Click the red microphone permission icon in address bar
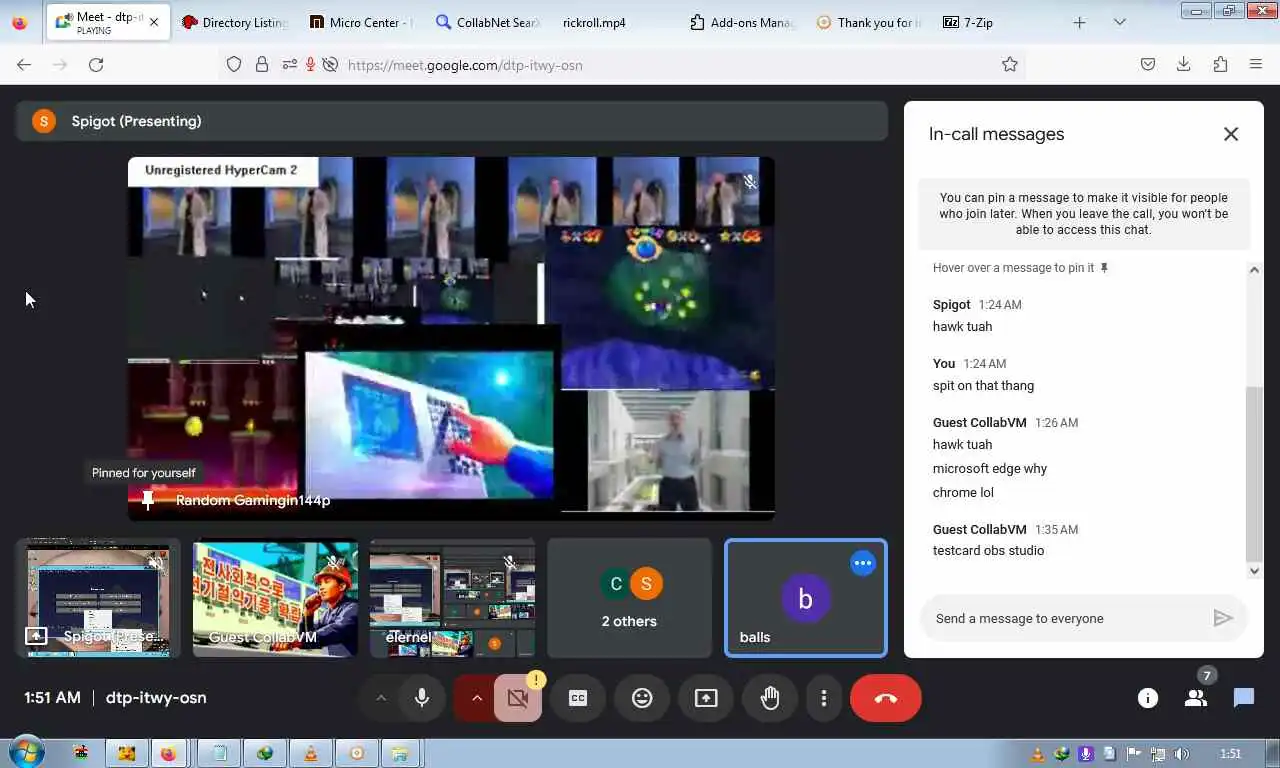1280x768 pixels. coord(311,64)
